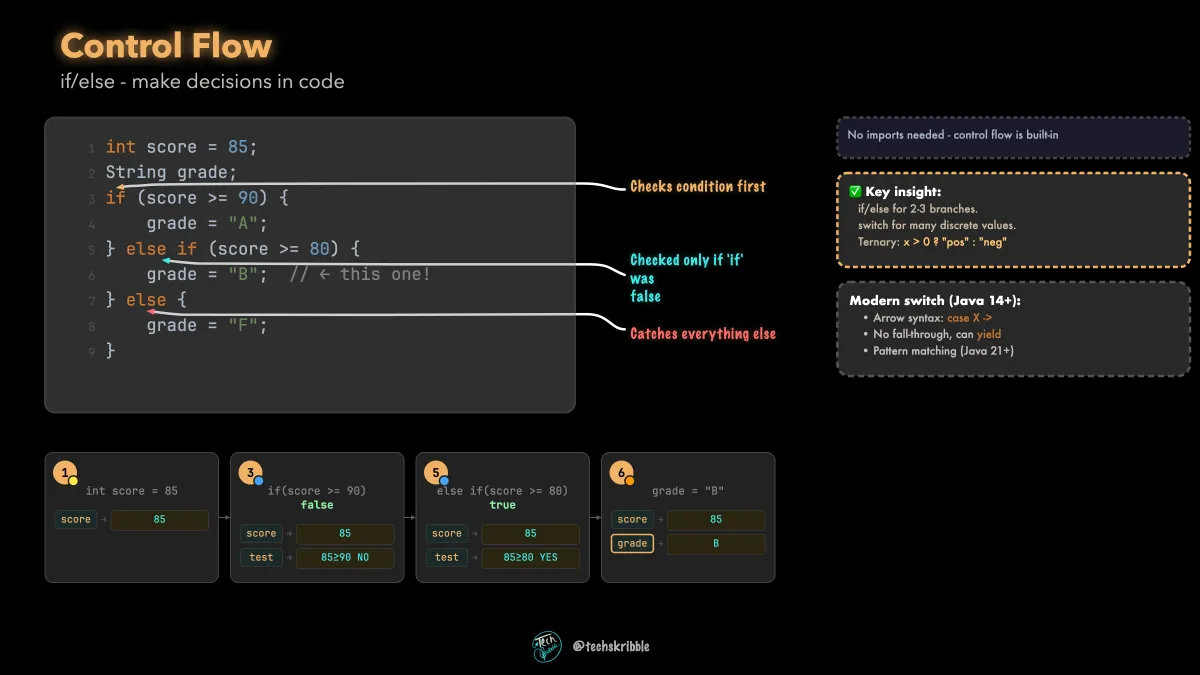
Task: Click the "Checks condition first" annotation
Action: click(x=698, y=187)
